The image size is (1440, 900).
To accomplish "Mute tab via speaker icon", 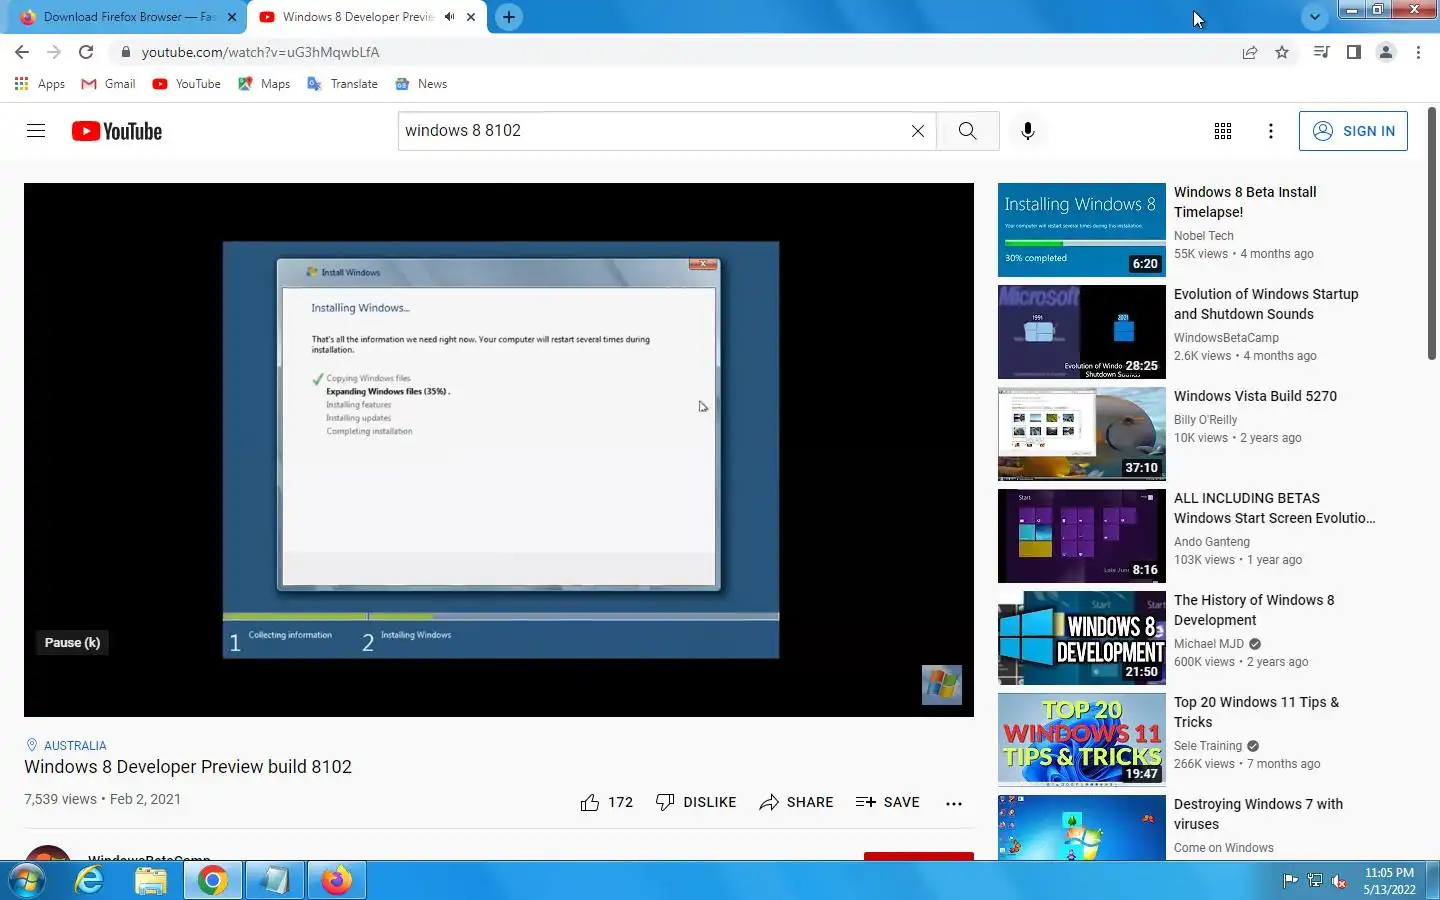I will pos(450,17).
